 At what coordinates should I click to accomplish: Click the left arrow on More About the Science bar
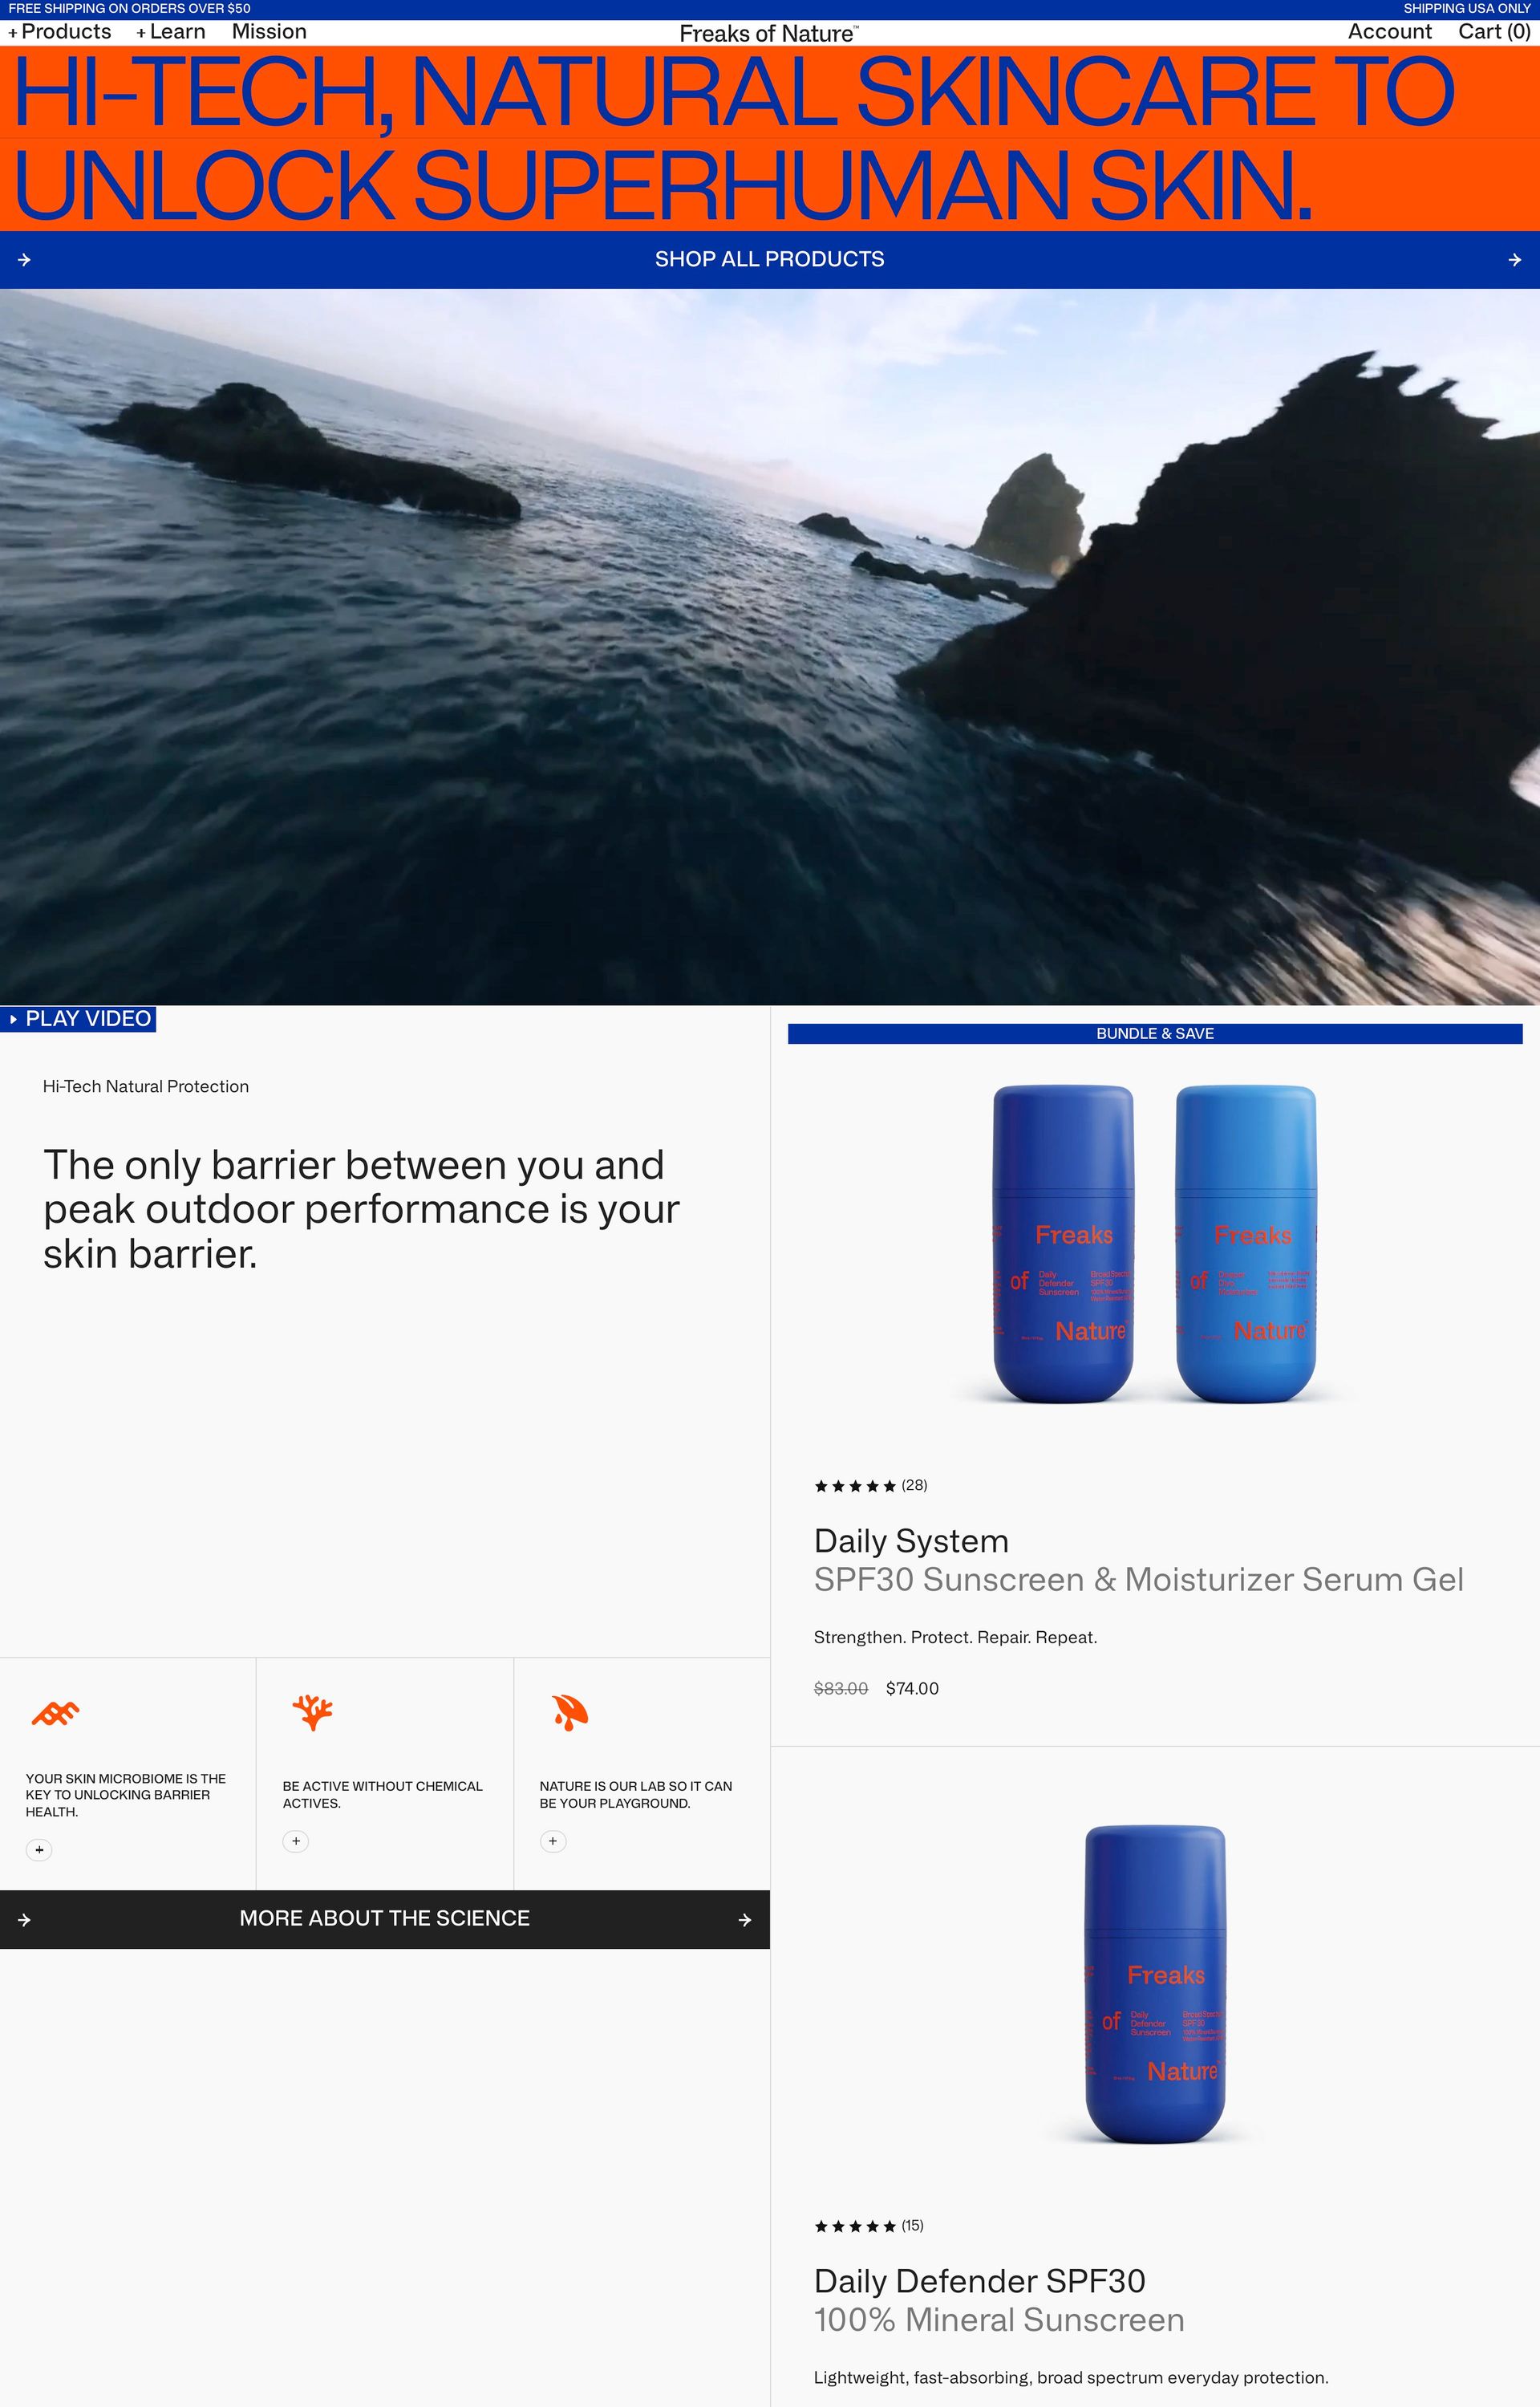pos(24,1920)
